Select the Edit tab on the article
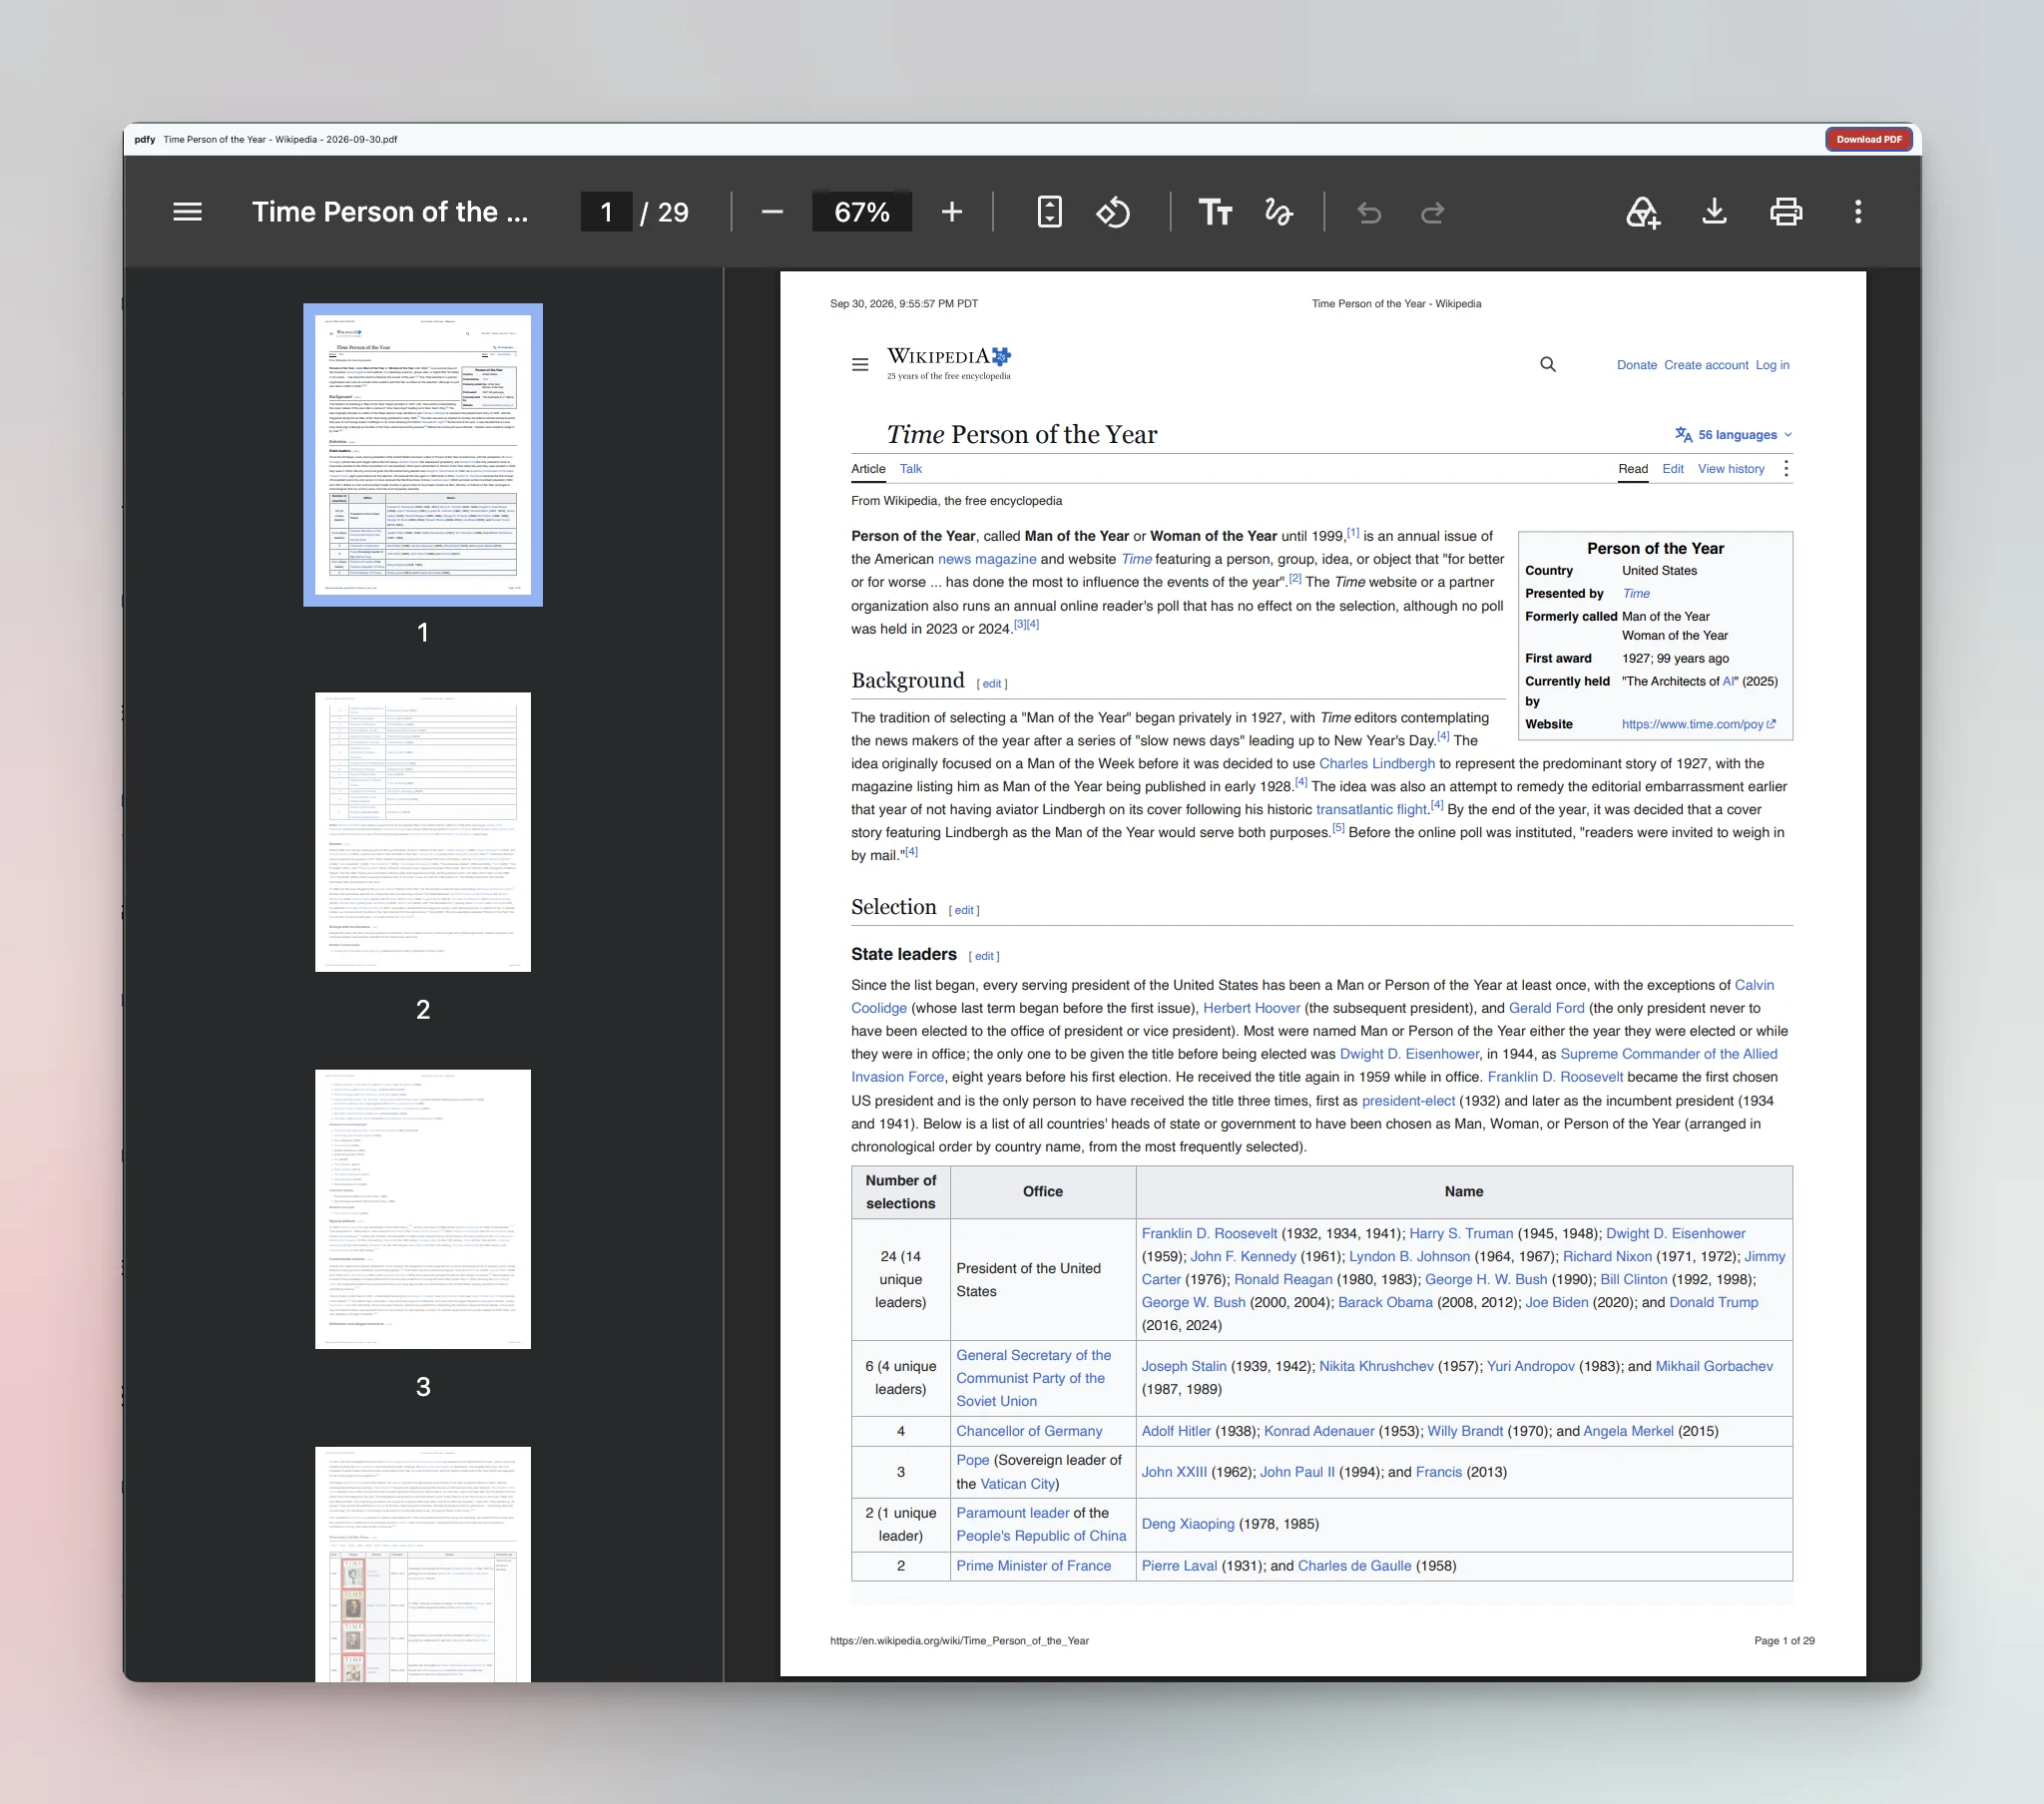 pos(1673,469)
